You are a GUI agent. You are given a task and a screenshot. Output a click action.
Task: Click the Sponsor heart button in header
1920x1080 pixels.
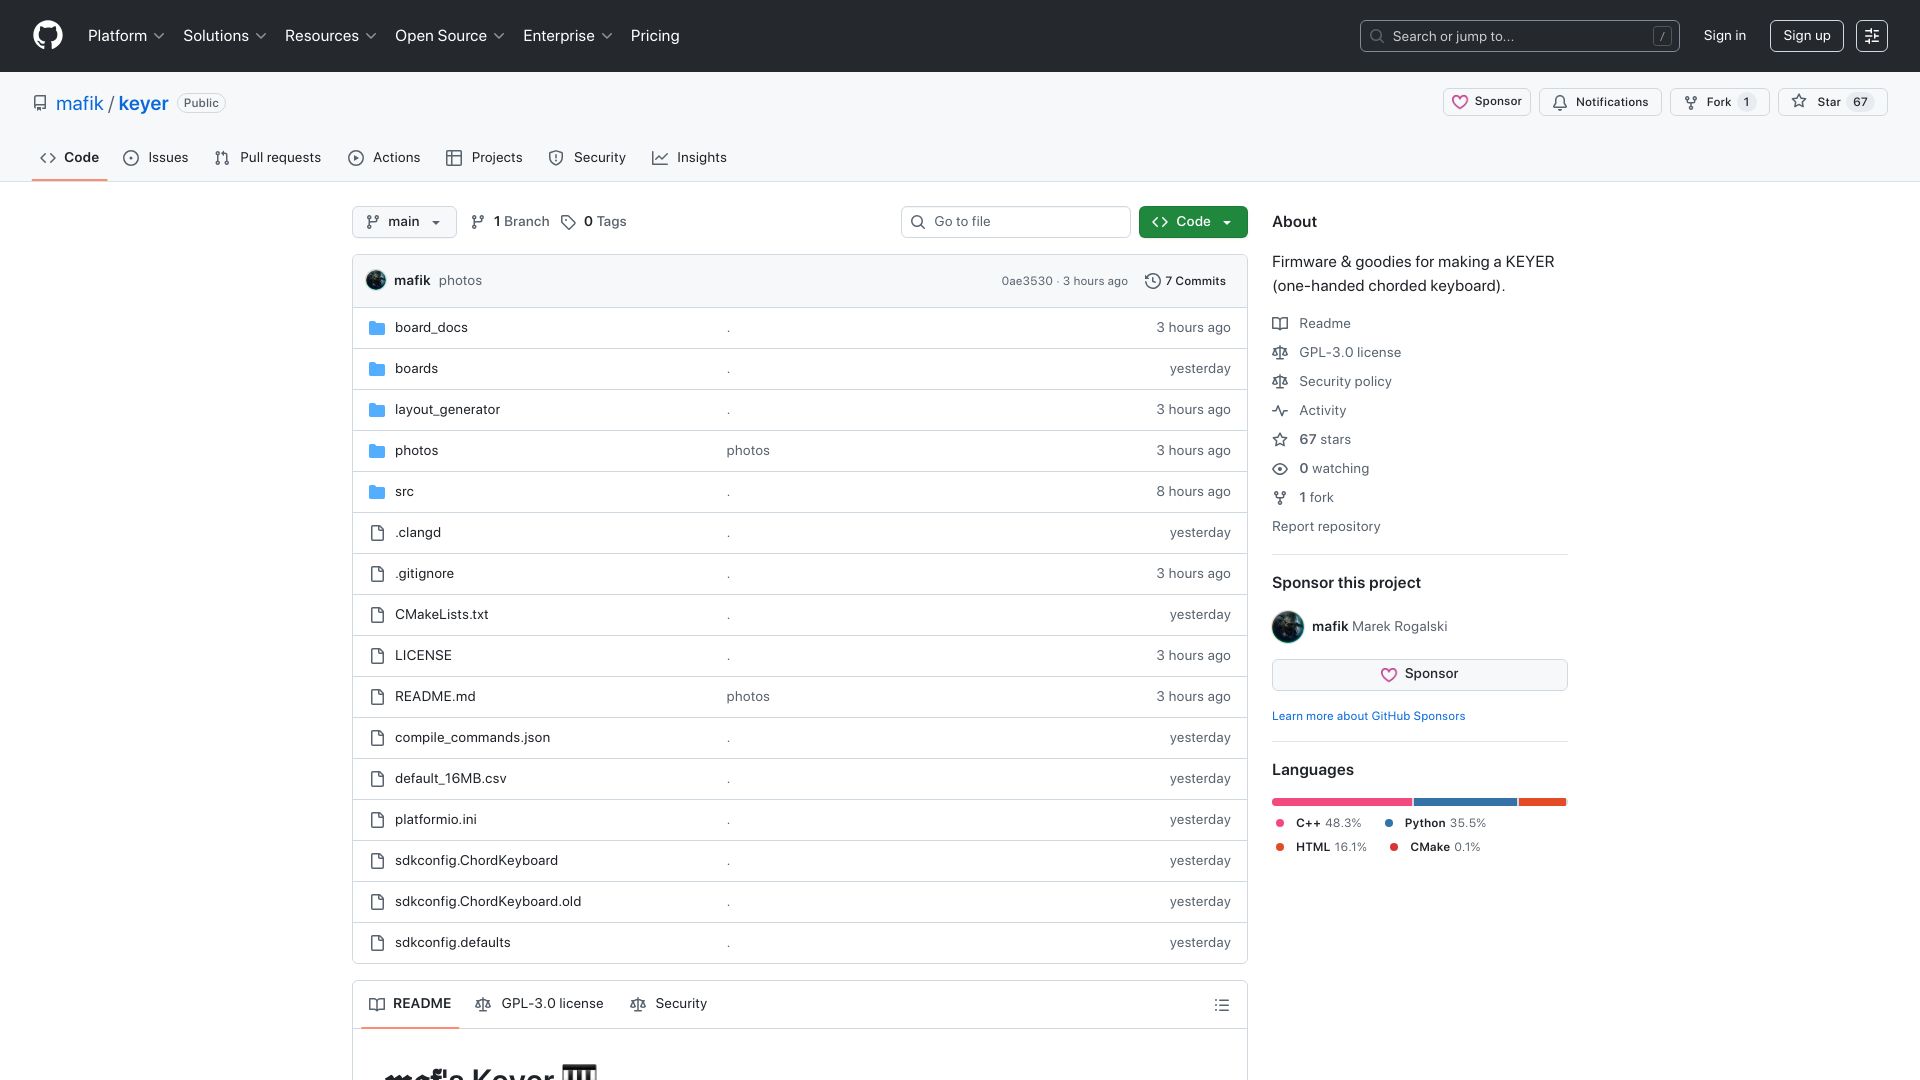point(1486,102)
